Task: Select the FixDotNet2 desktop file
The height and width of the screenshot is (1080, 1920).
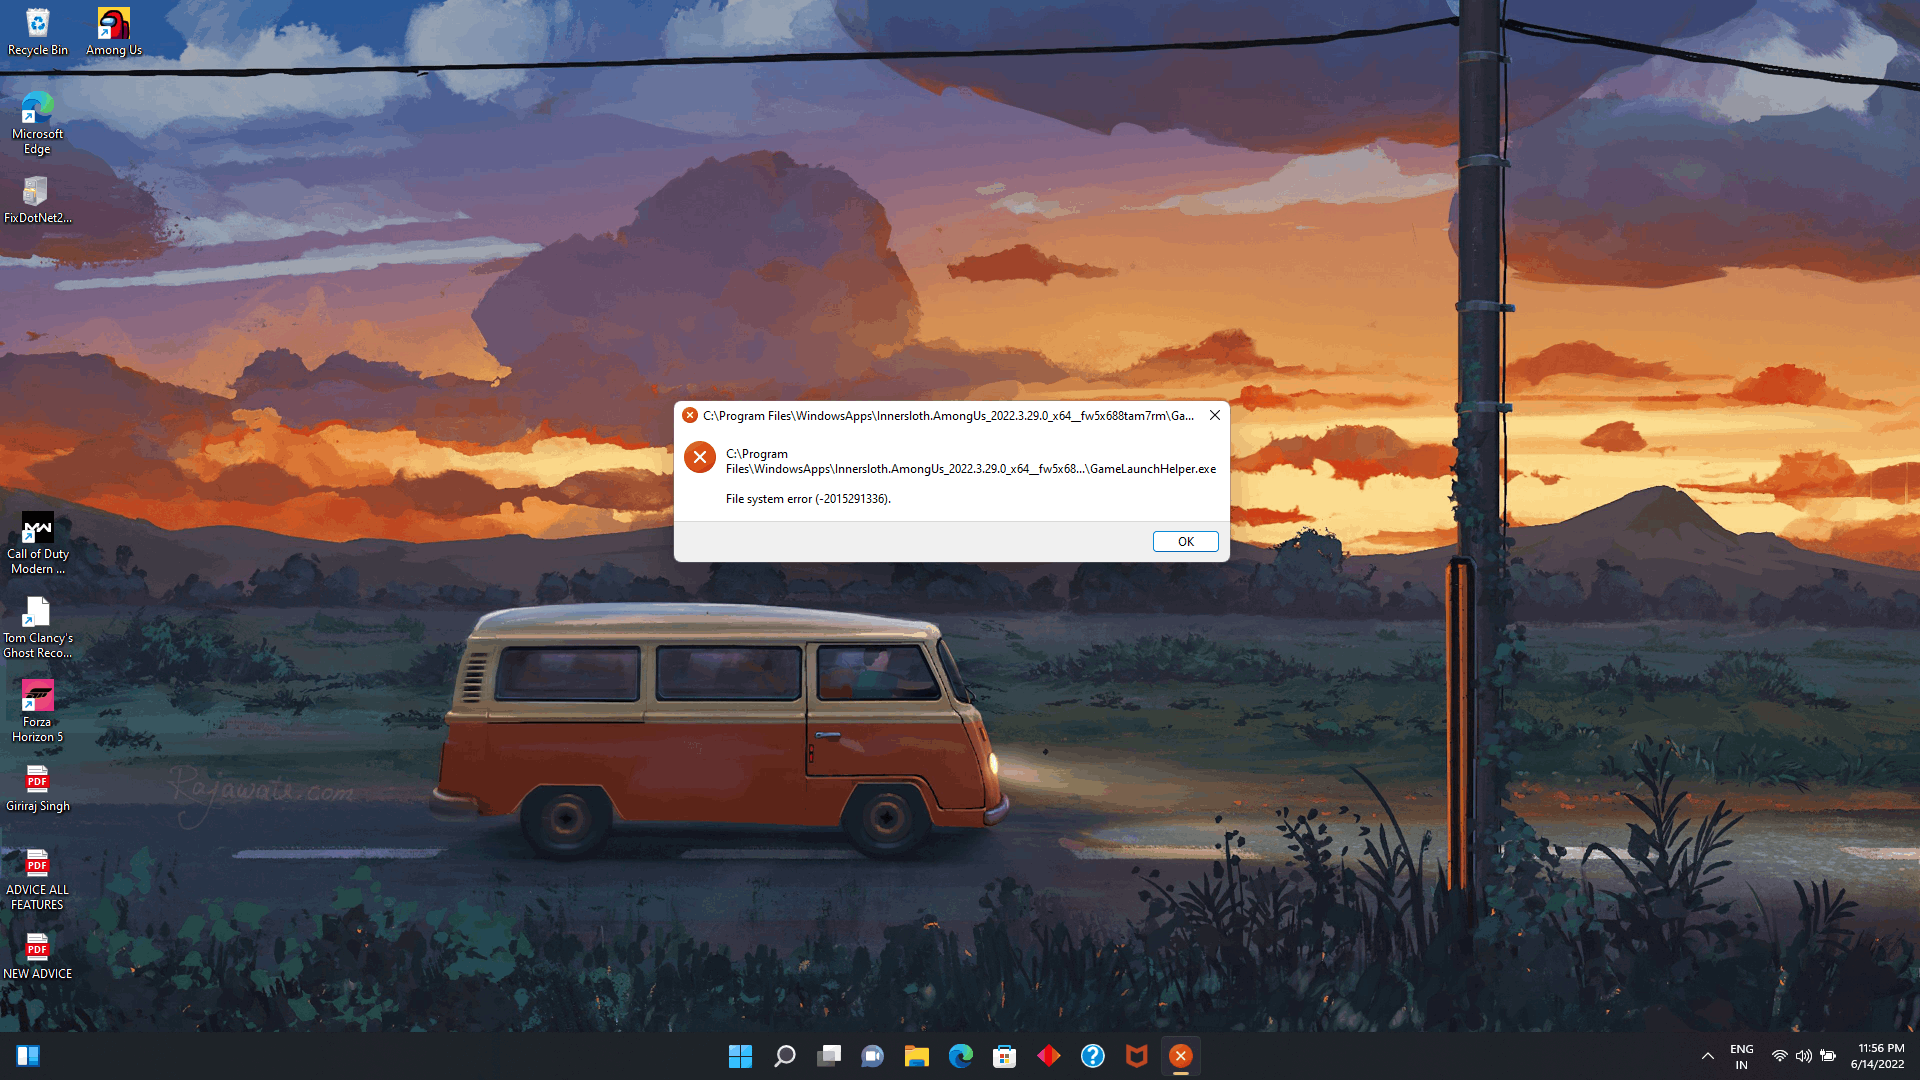Action: 37,199
